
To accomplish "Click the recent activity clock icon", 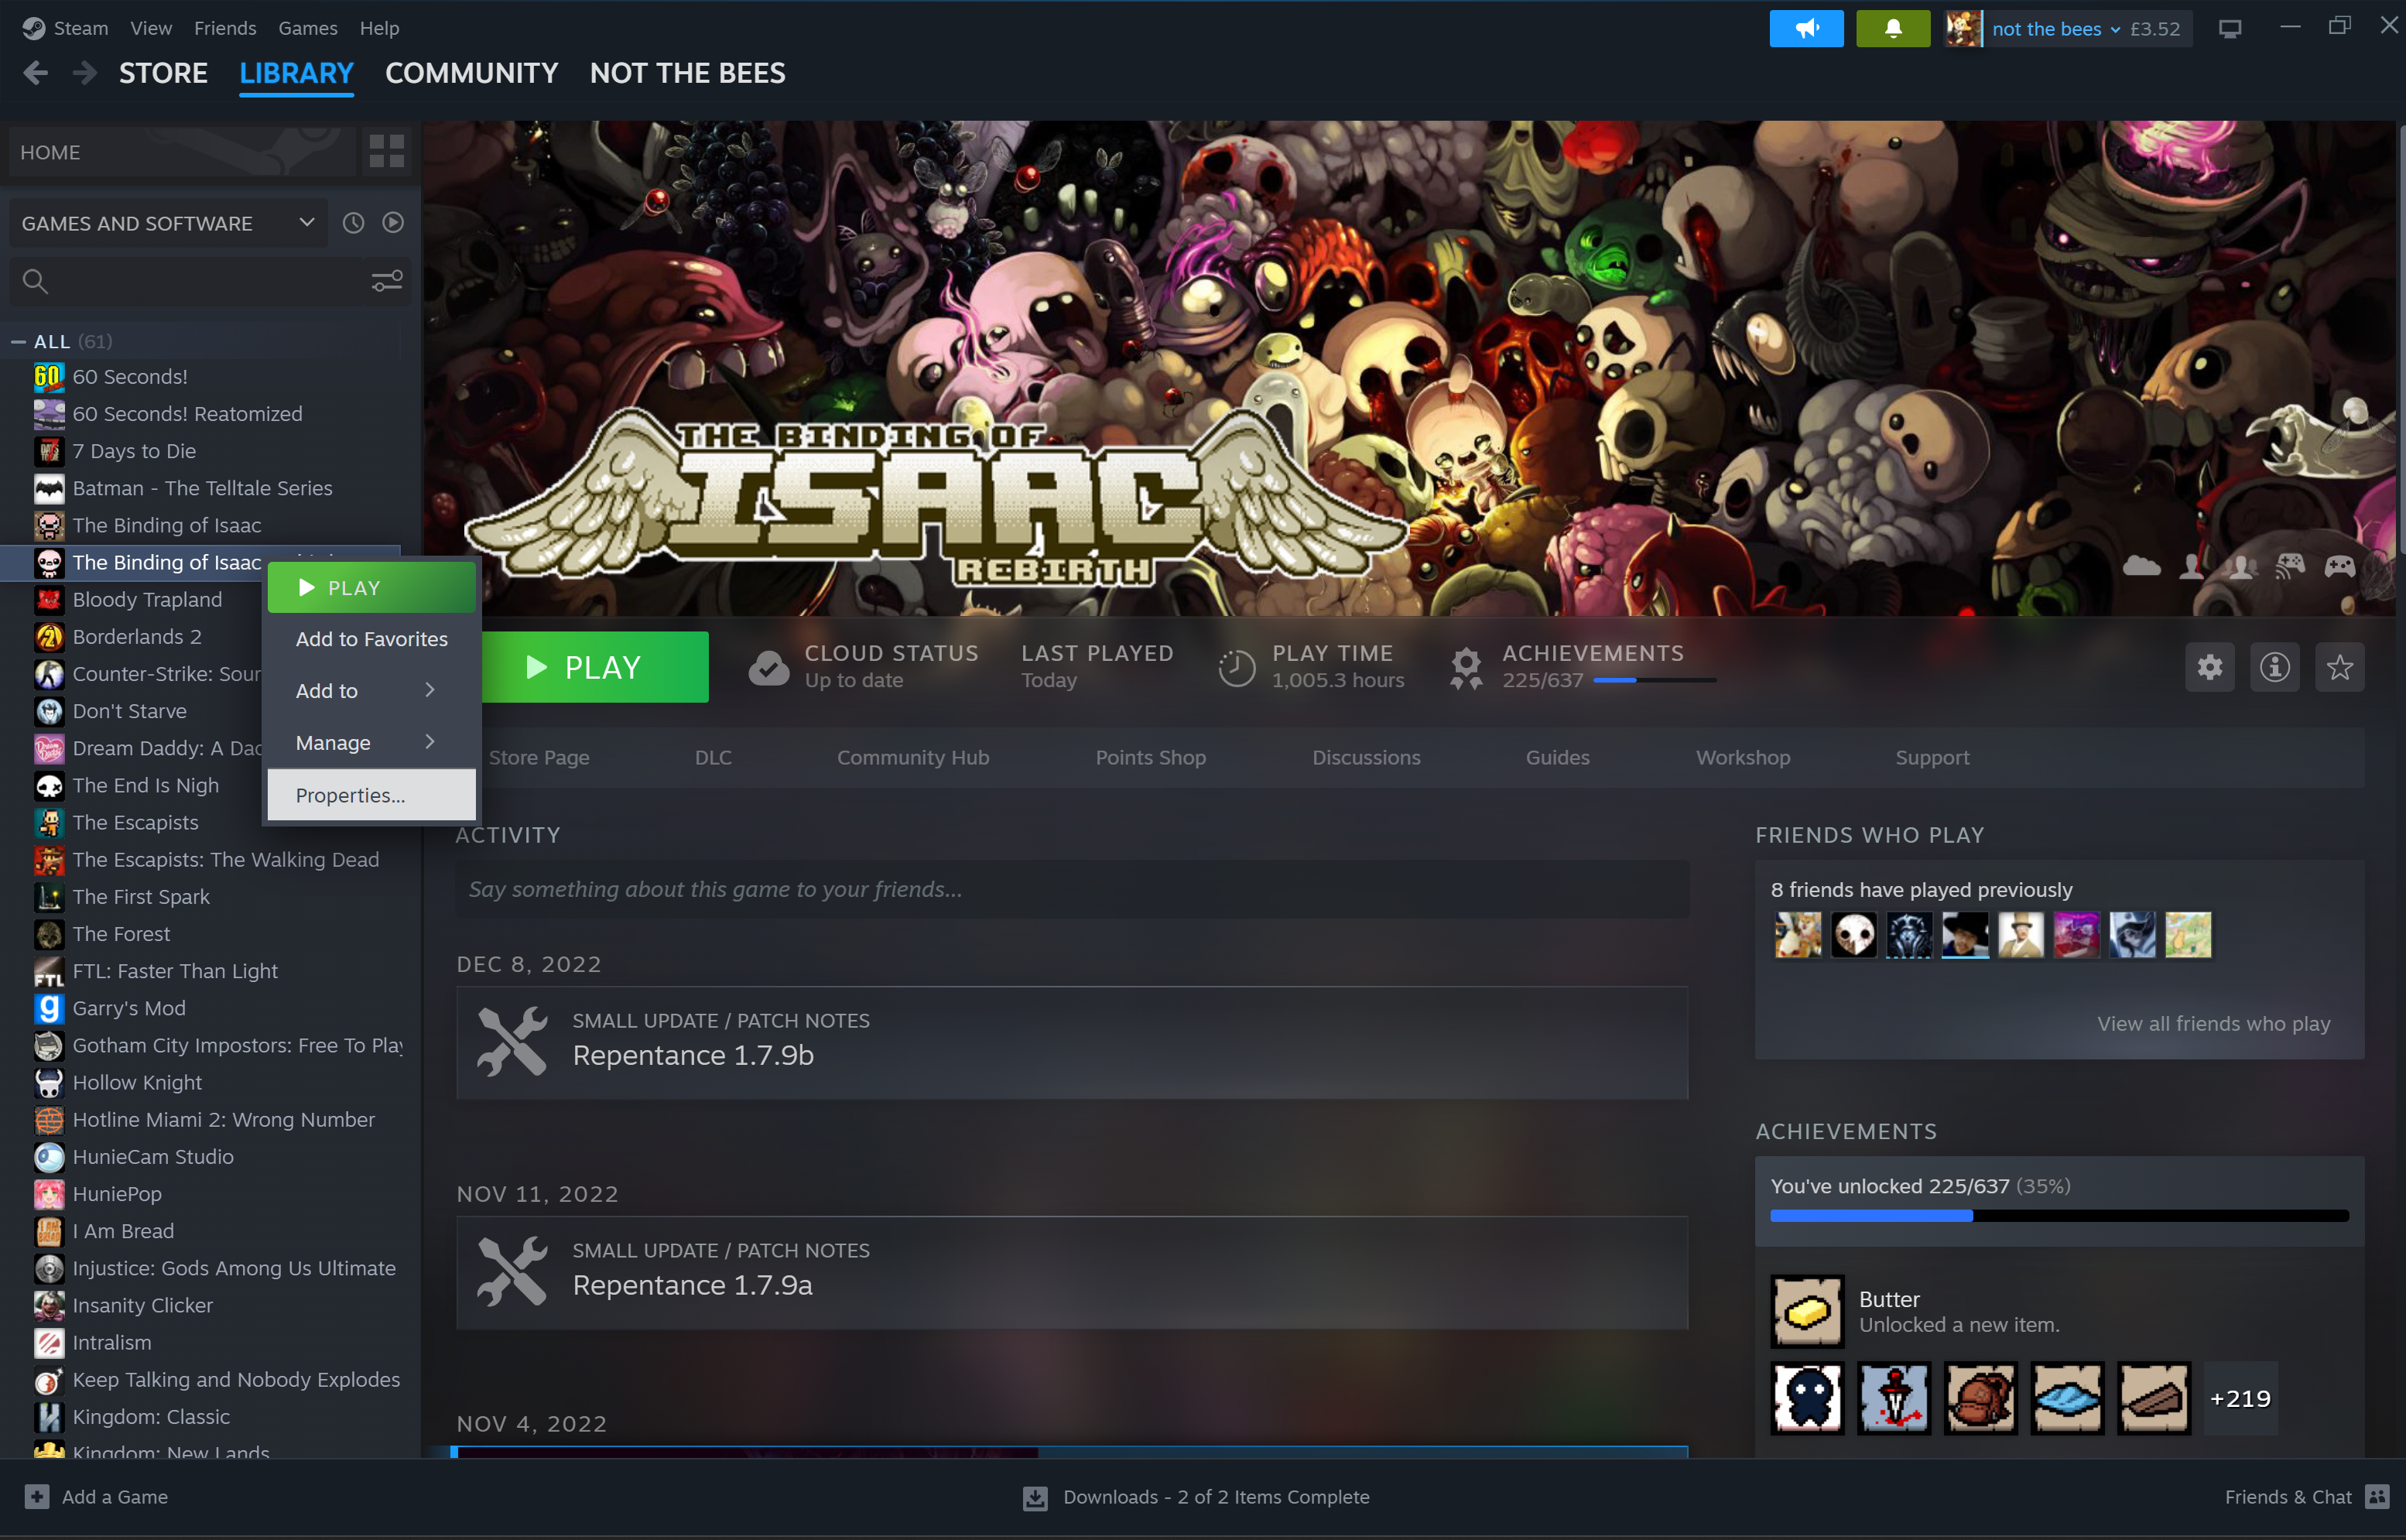I will [353, 223].
